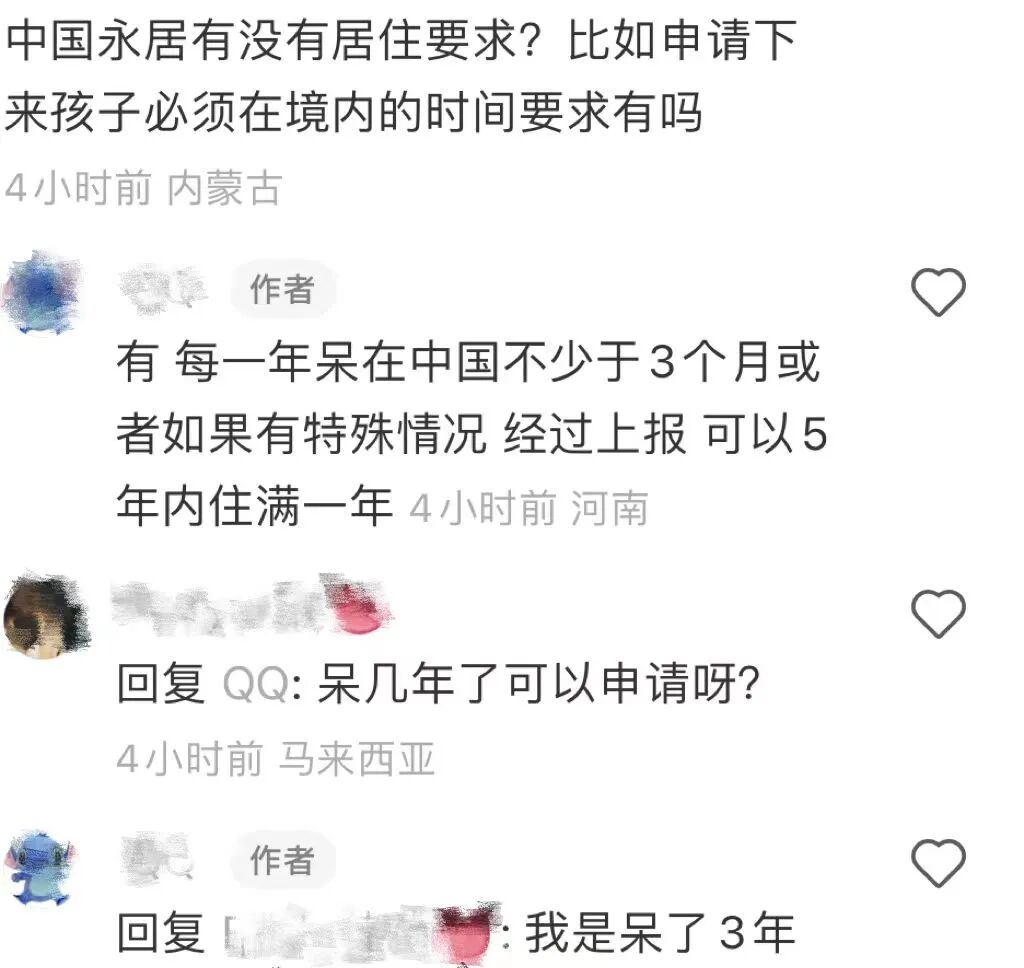Select the reply 呆几年了可以申请呀
Screen dimensions: 1024x968
[539, 684]
